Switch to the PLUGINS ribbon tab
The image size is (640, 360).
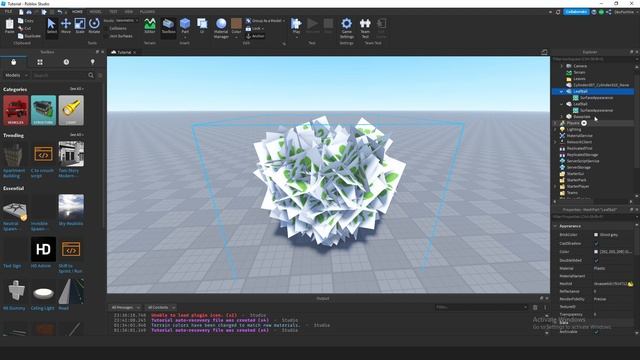coord(147,12)
